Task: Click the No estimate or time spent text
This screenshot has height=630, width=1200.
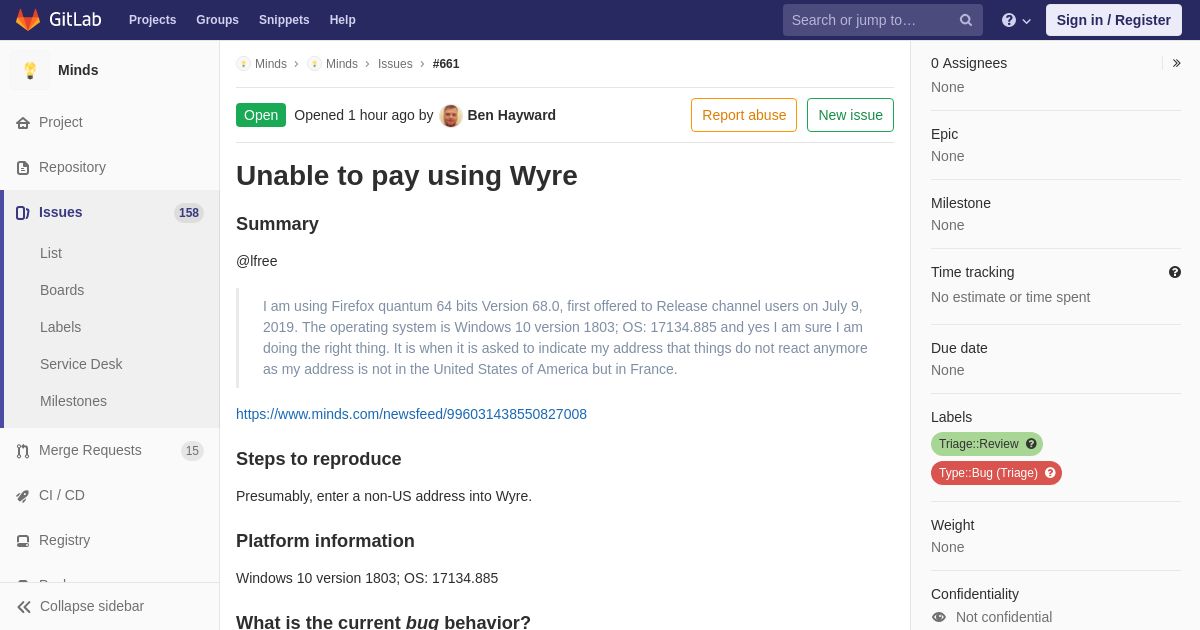Action: click(x=1010, y=297)
